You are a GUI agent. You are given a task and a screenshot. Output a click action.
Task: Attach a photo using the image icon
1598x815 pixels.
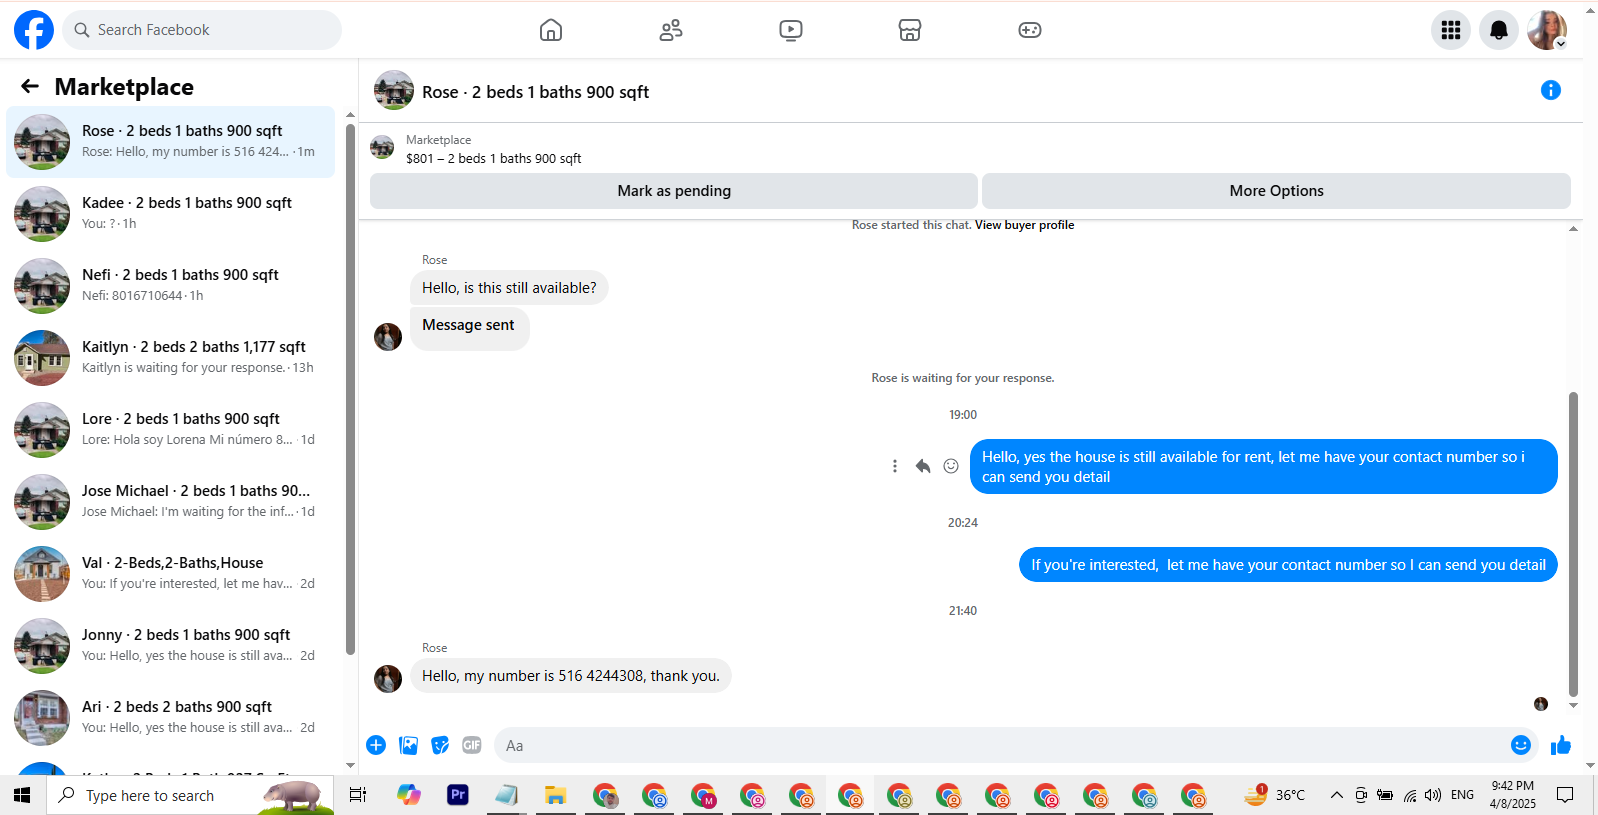[409, 745]
